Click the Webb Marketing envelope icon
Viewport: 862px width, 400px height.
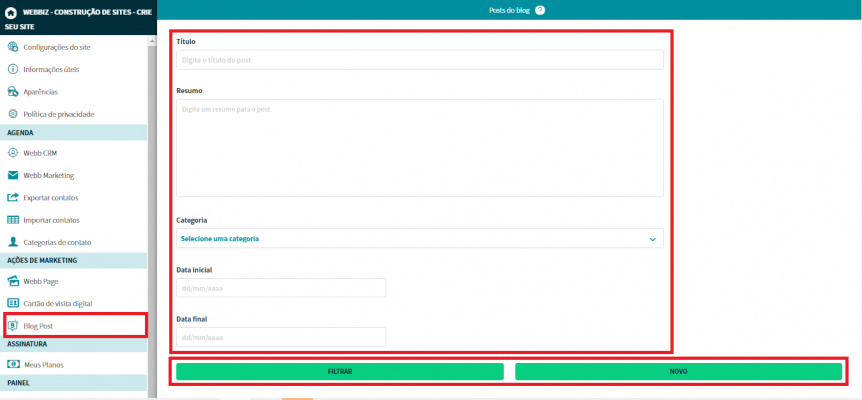point(13,175)
